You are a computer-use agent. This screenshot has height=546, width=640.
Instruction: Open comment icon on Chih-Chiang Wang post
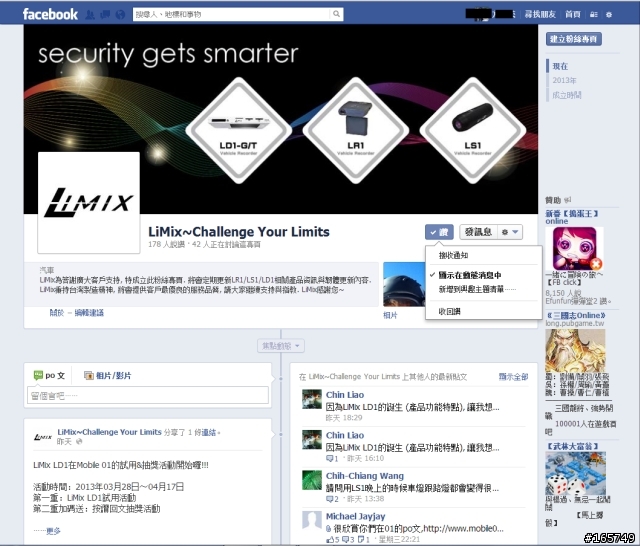[x=331, y=499]
